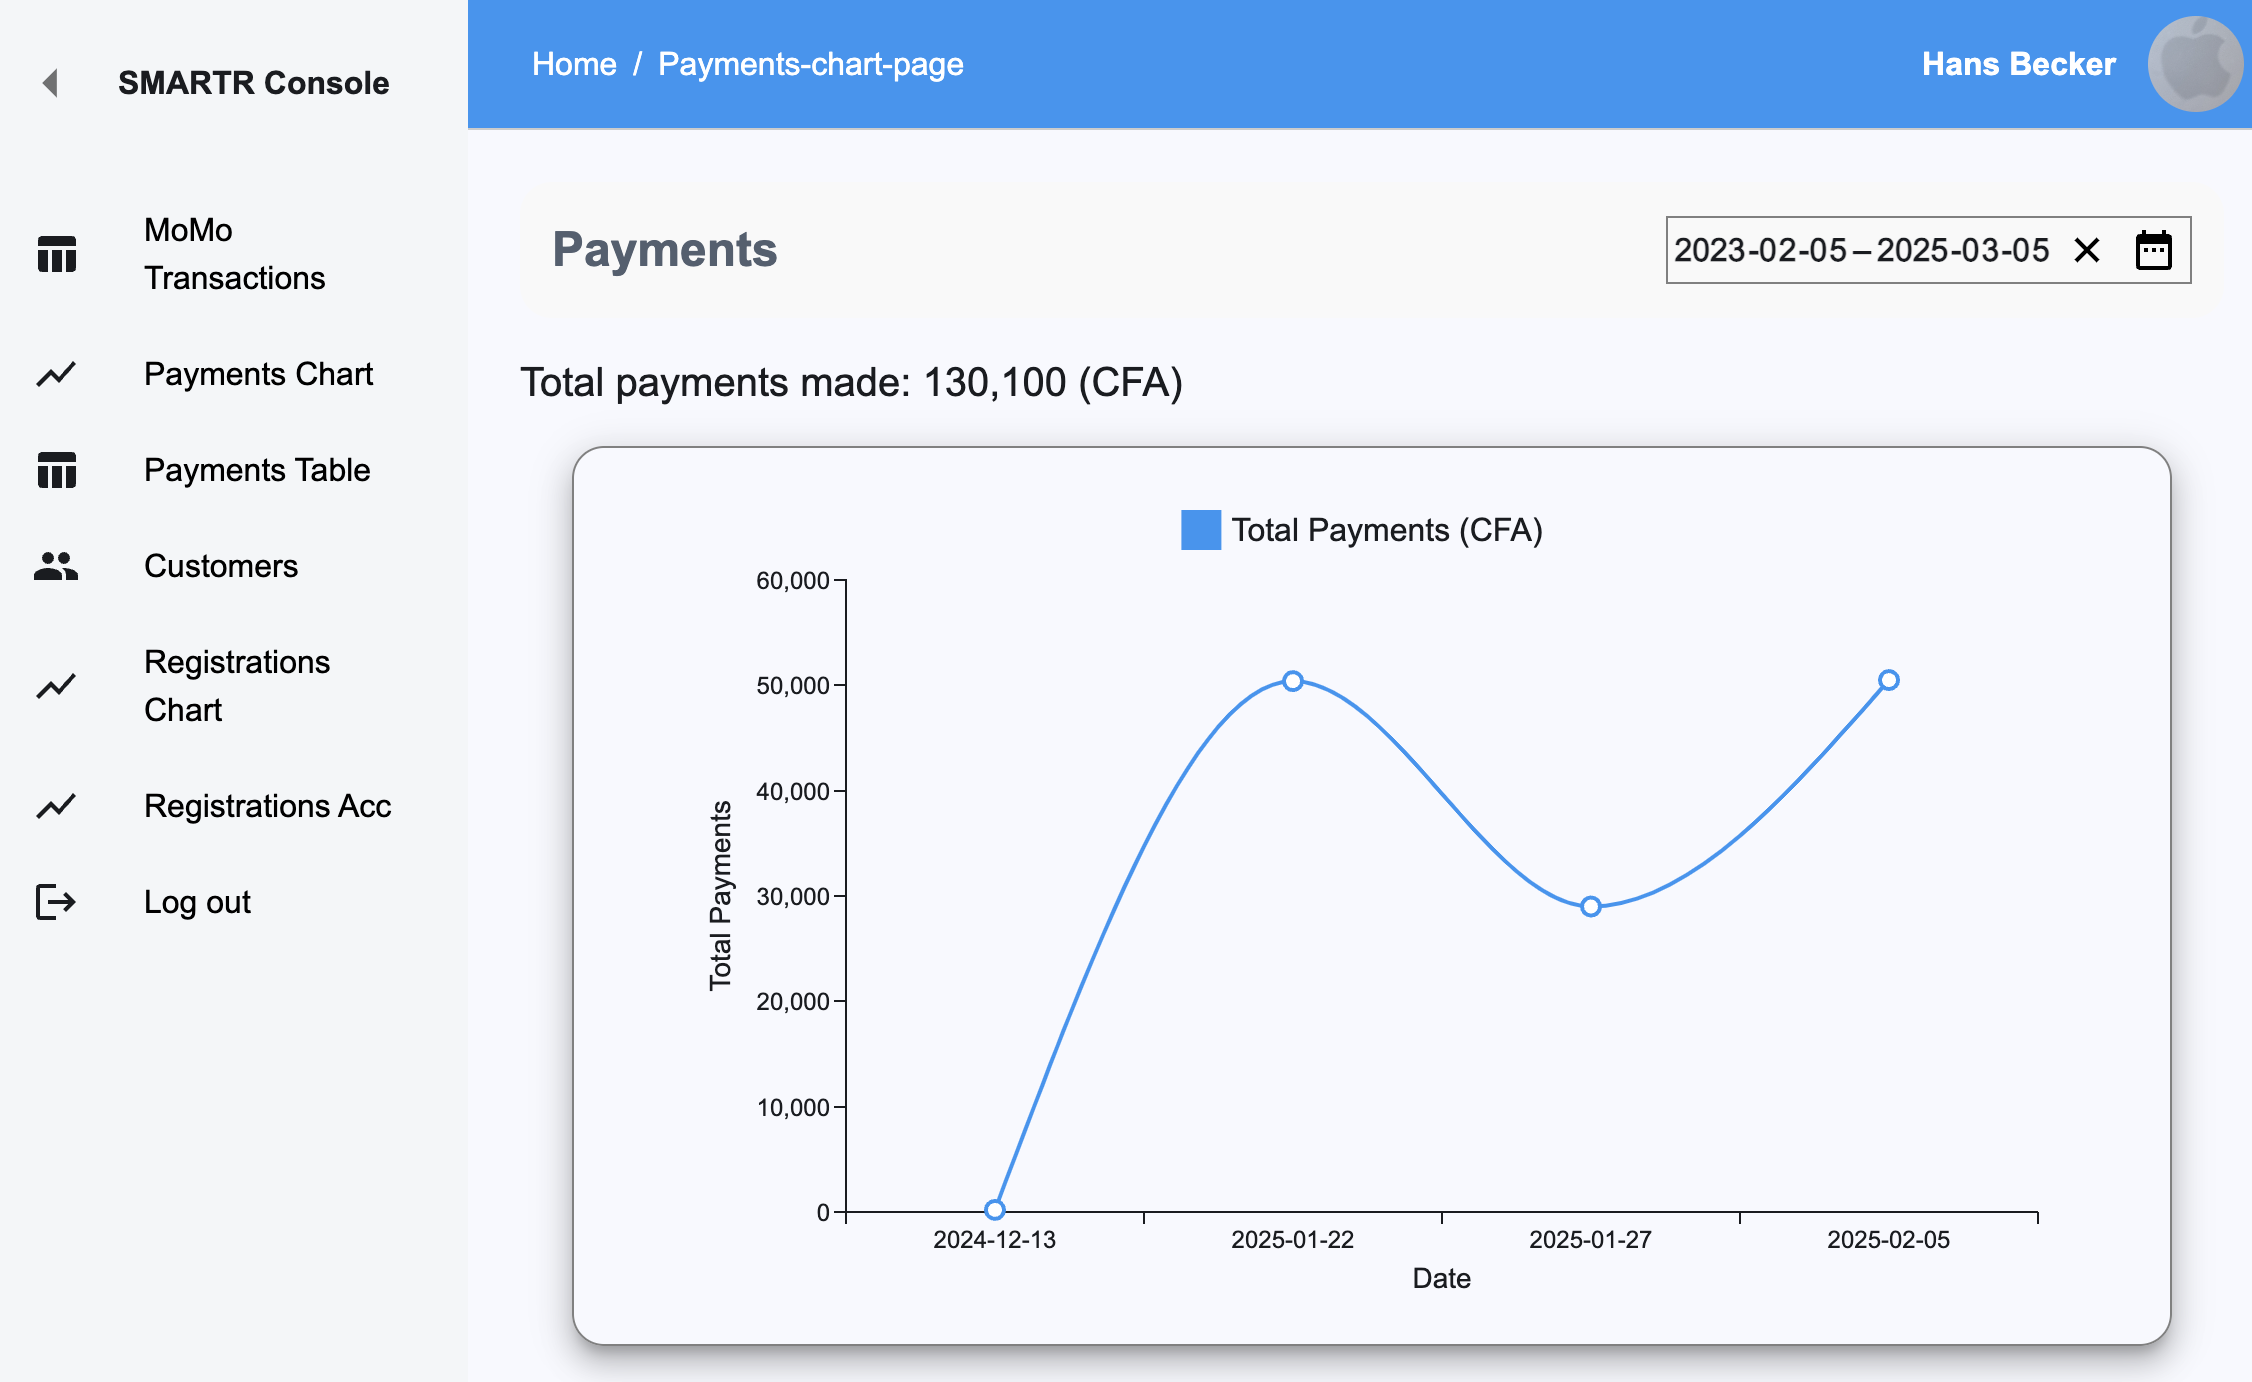
Task: Click the Customers sidebar link
Action: (221, 565)
